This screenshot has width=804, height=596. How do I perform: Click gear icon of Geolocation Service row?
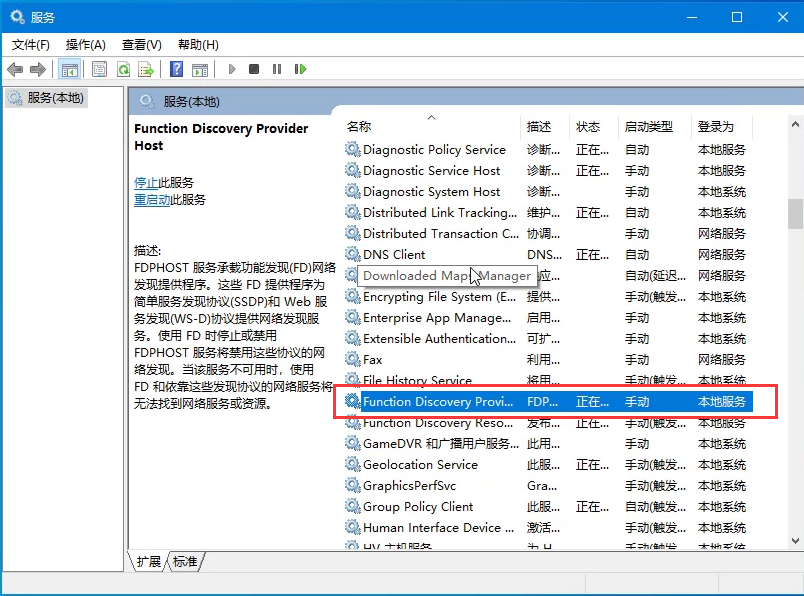pos(353,464)
